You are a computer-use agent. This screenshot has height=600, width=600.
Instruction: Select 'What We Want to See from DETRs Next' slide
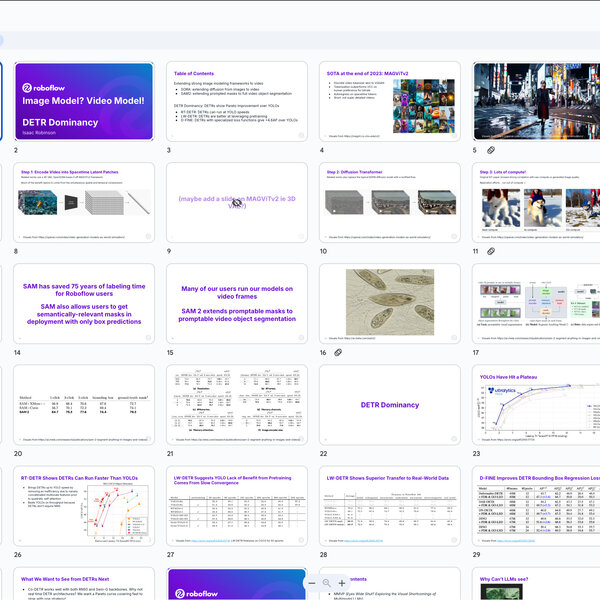[x=84, y=584]
